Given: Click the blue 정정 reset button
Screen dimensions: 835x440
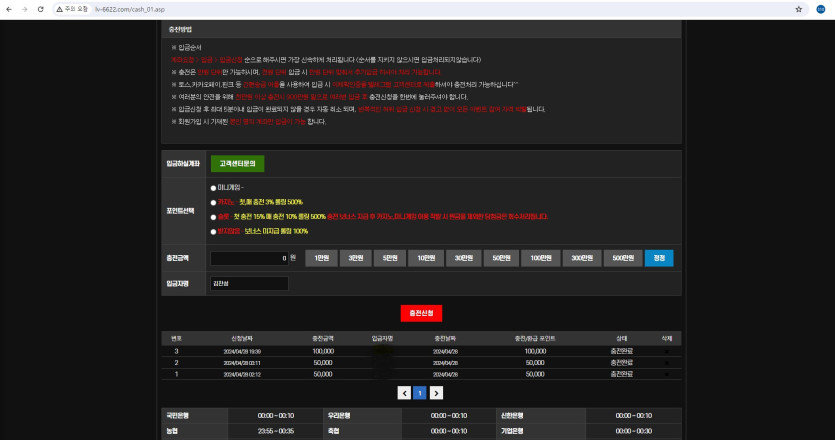Looking at the screenshot, I should click(x=658, y=258).
